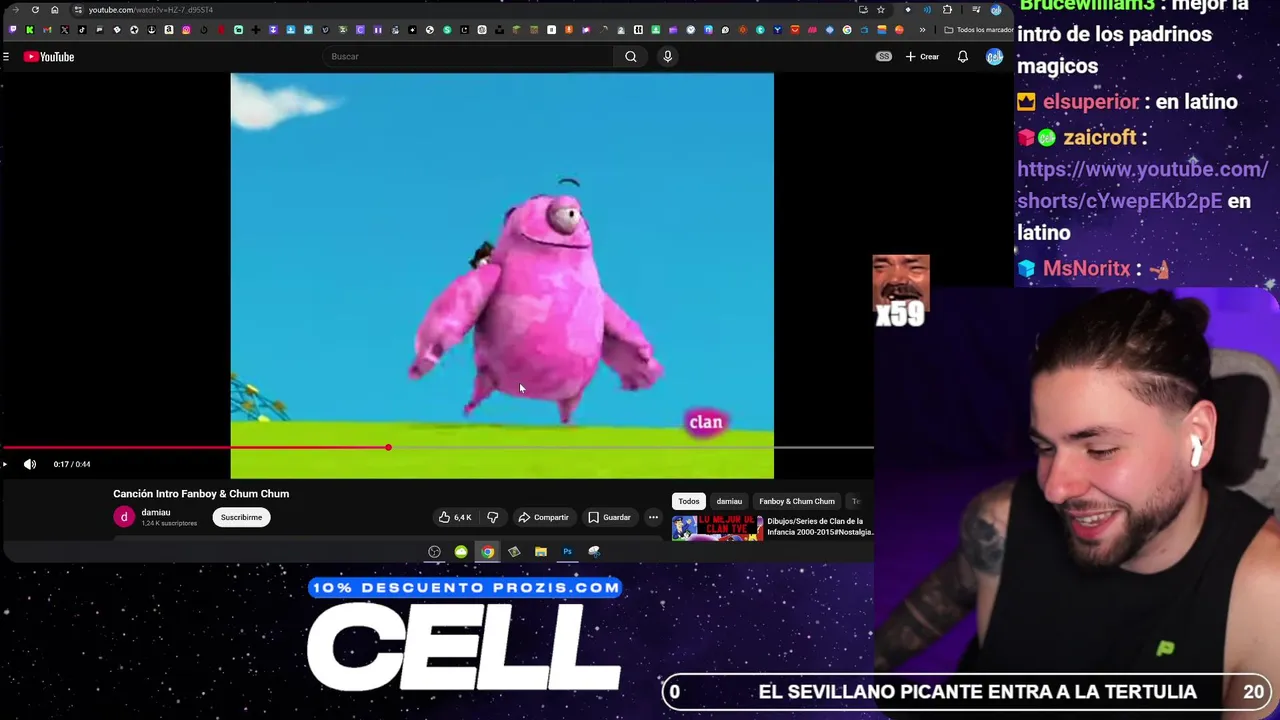Mute the video with the speaker icon
Viewport: 1280px width, 720px height.
point(30,464)
